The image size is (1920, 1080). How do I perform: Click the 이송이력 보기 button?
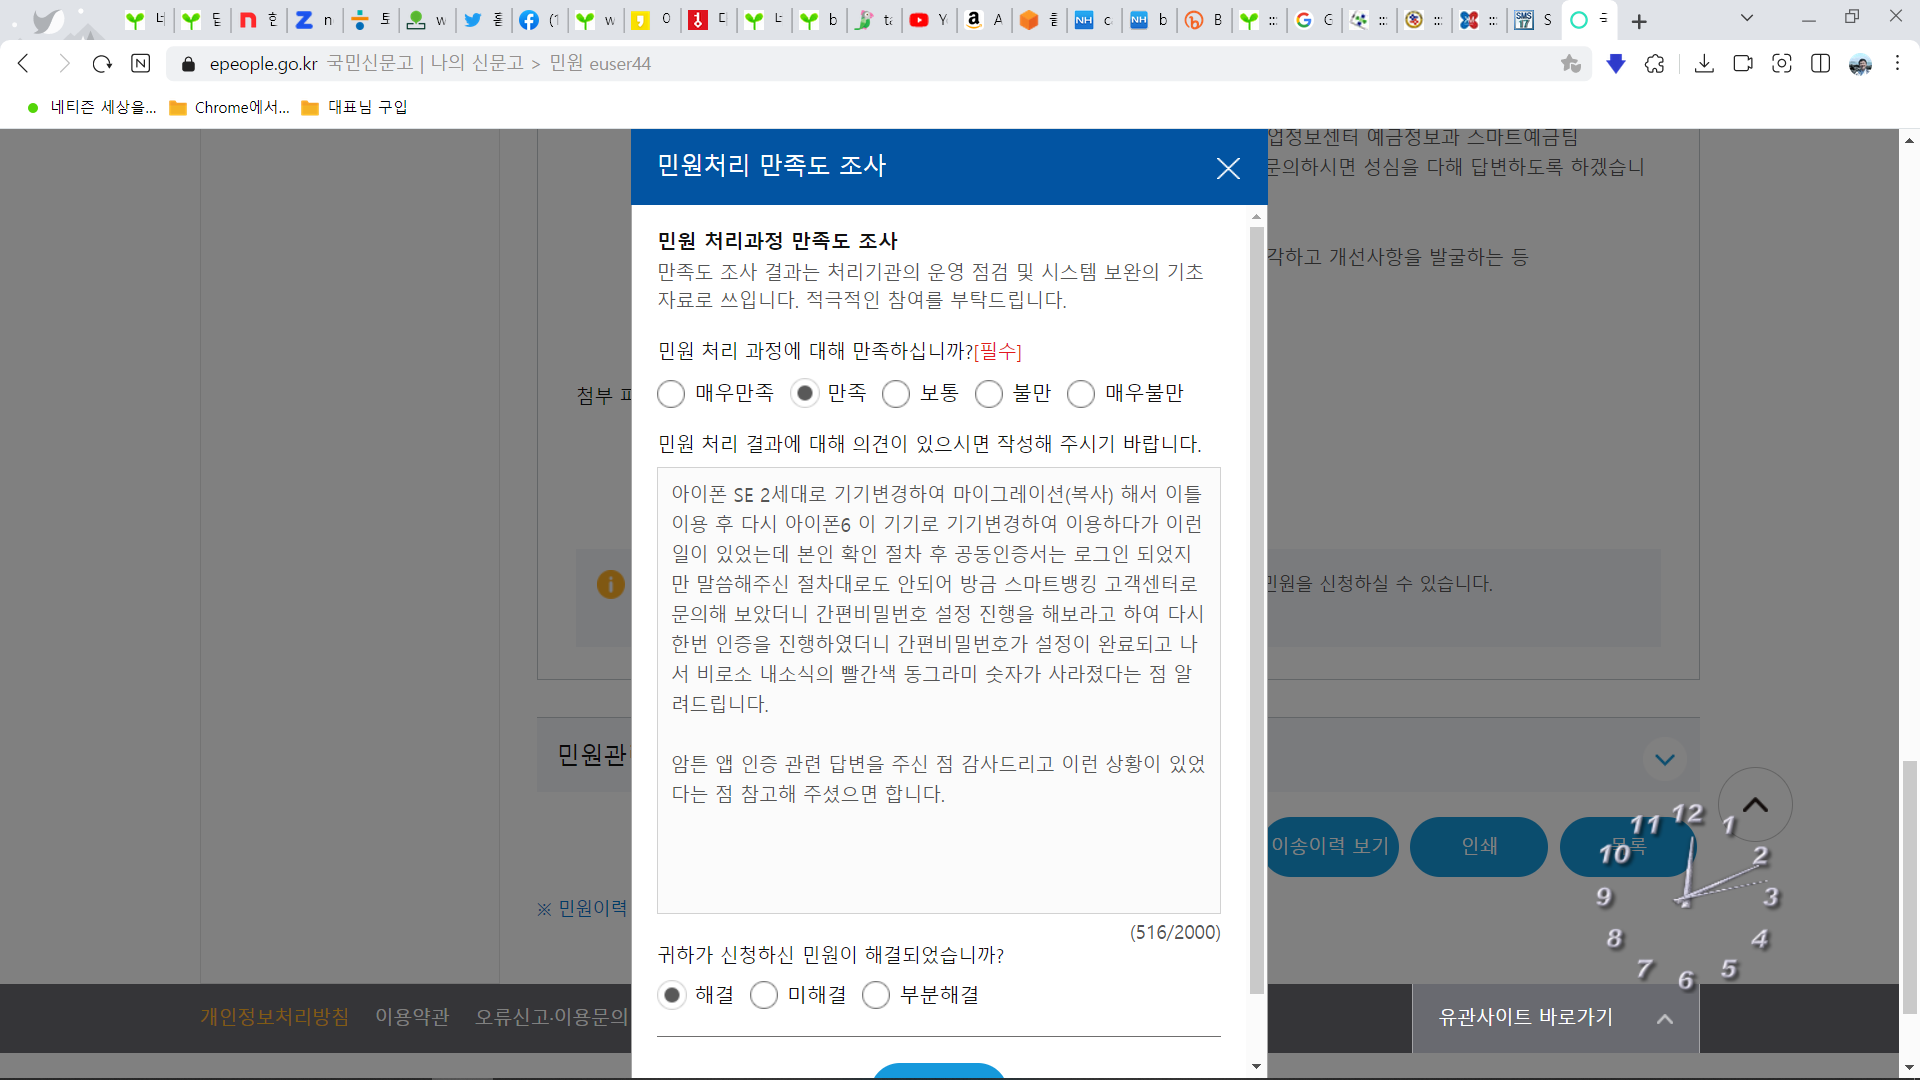pyautogui.click(x=1330, y=847)
